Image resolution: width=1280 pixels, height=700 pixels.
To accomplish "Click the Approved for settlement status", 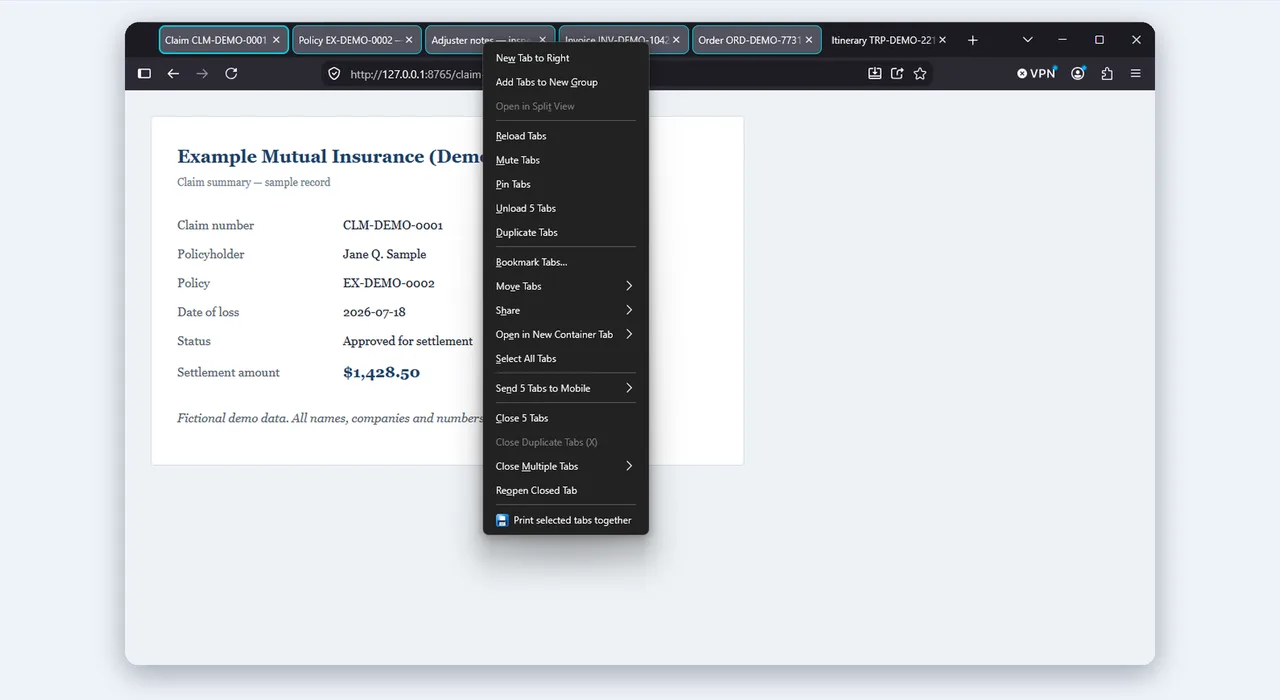I will [x=408, y=342].
